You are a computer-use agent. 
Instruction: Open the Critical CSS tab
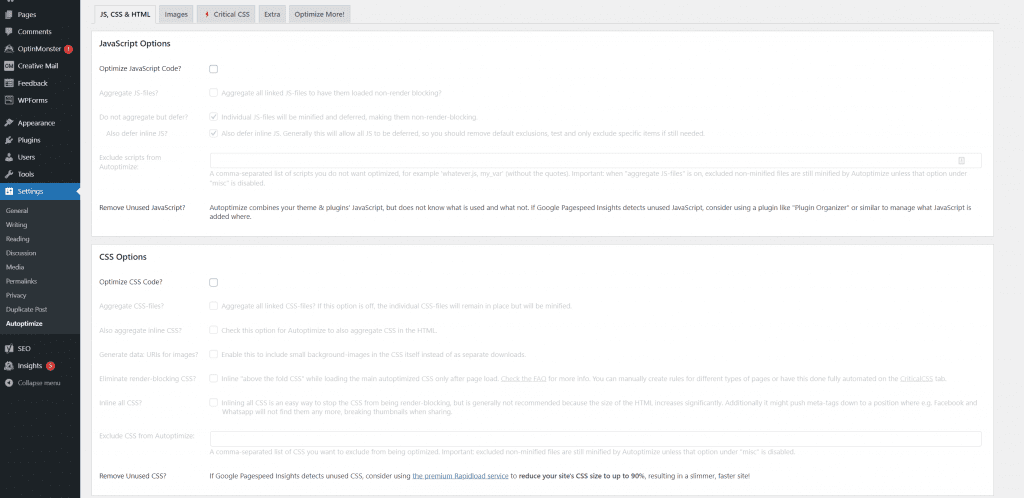point(226,14)
